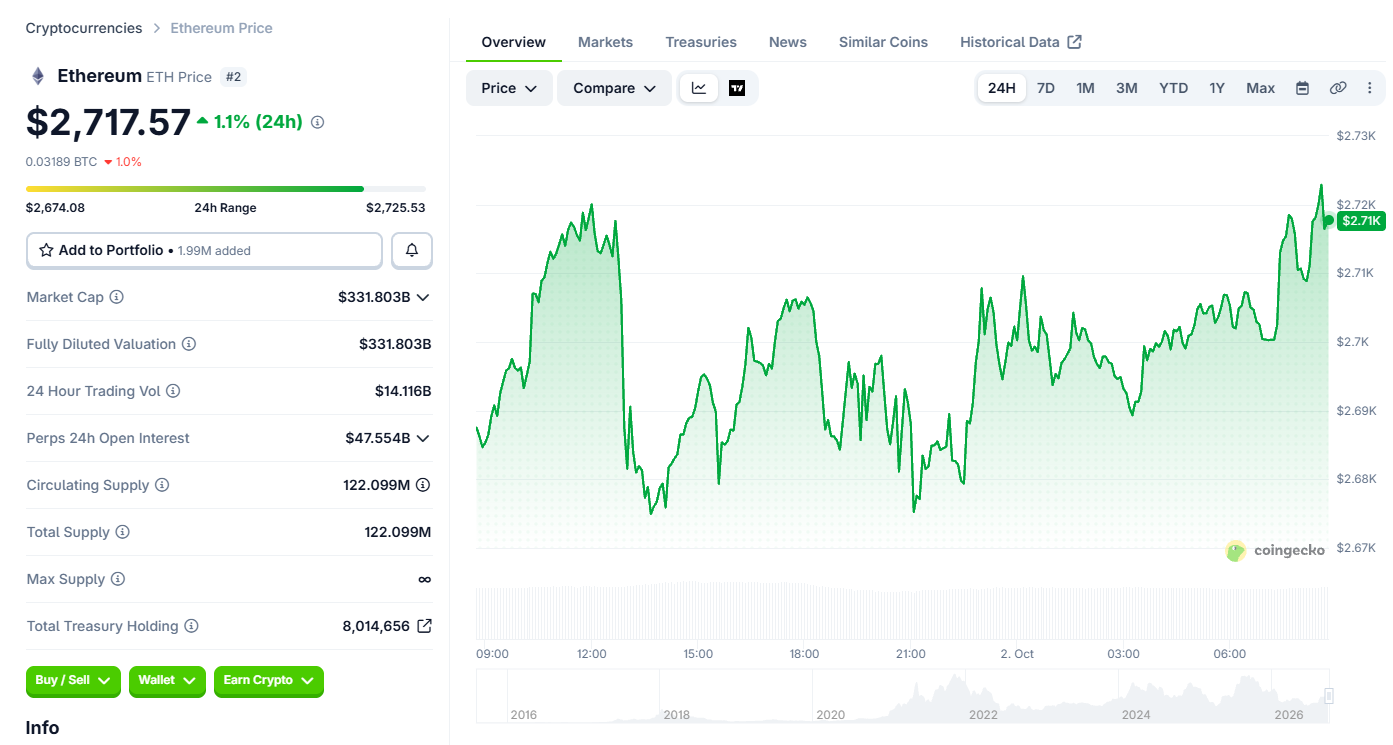Screen dimensions: 1393x745
Task: Switch to the Markets tab
Action: [605, 42]
